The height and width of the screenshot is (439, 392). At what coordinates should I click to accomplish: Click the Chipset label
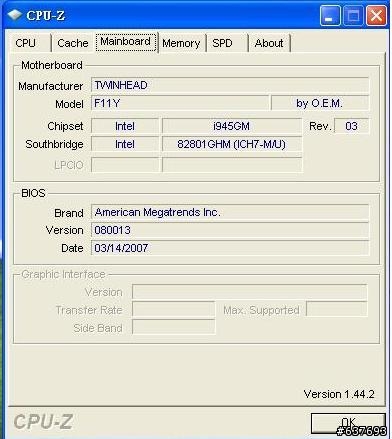[x=65, y=126]
